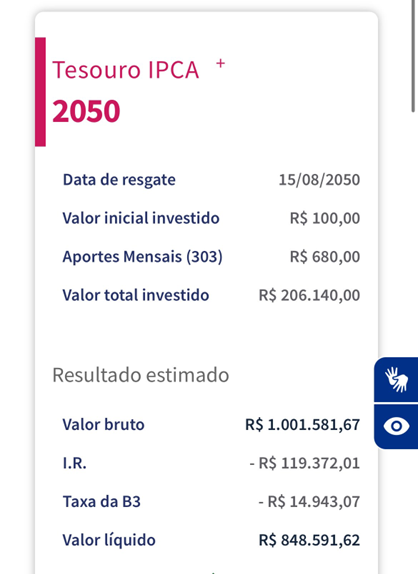Click the plus sign next to Tesouro IPCA
Image resolution: width=418 pixels, height=574 pixels.
coord(220,64)
